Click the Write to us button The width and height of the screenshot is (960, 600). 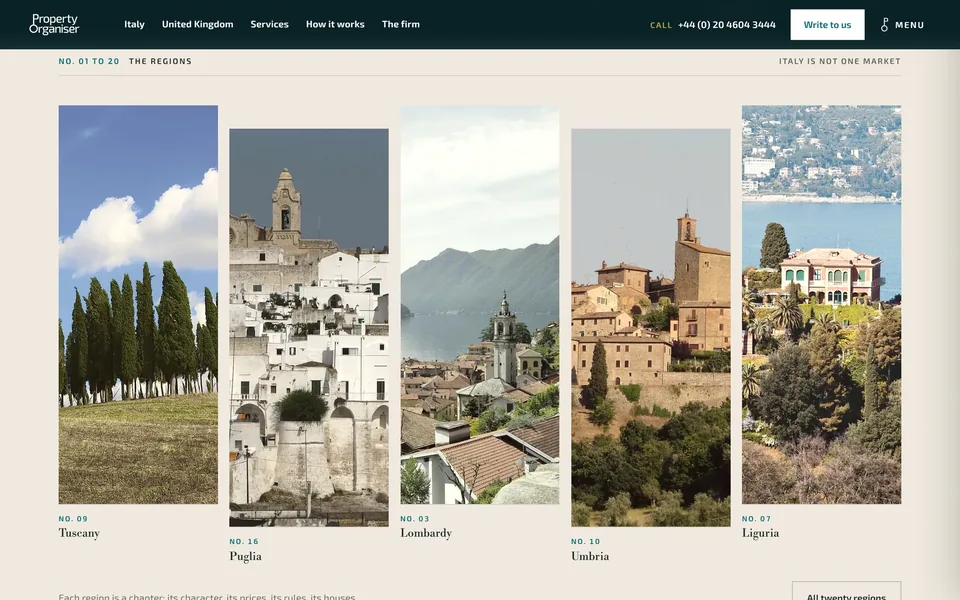827,24
